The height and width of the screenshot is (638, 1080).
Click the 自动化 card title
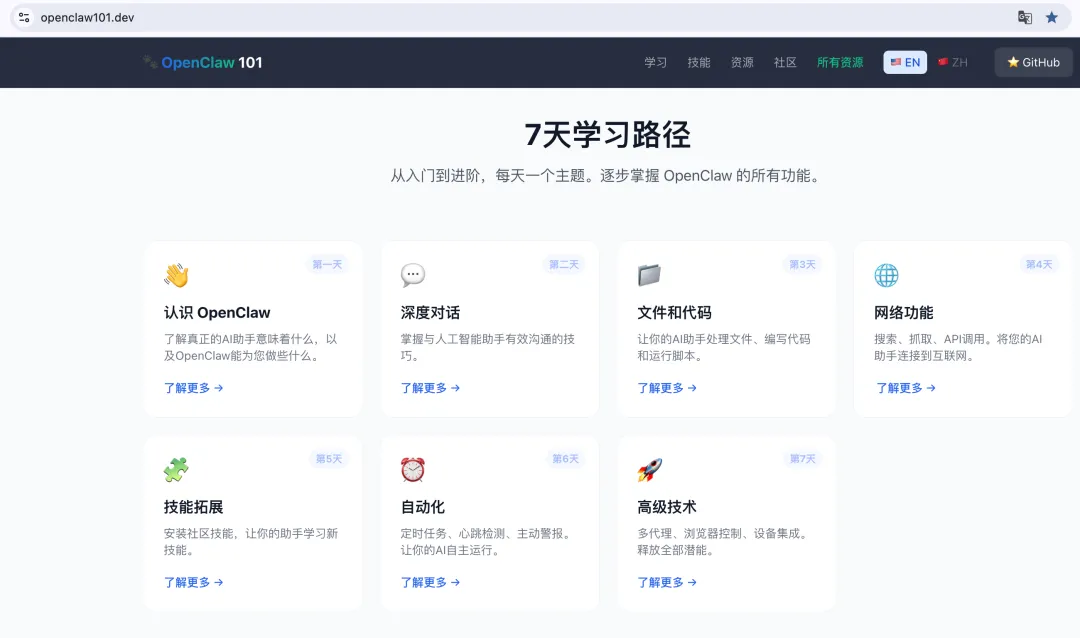[423, 507]
